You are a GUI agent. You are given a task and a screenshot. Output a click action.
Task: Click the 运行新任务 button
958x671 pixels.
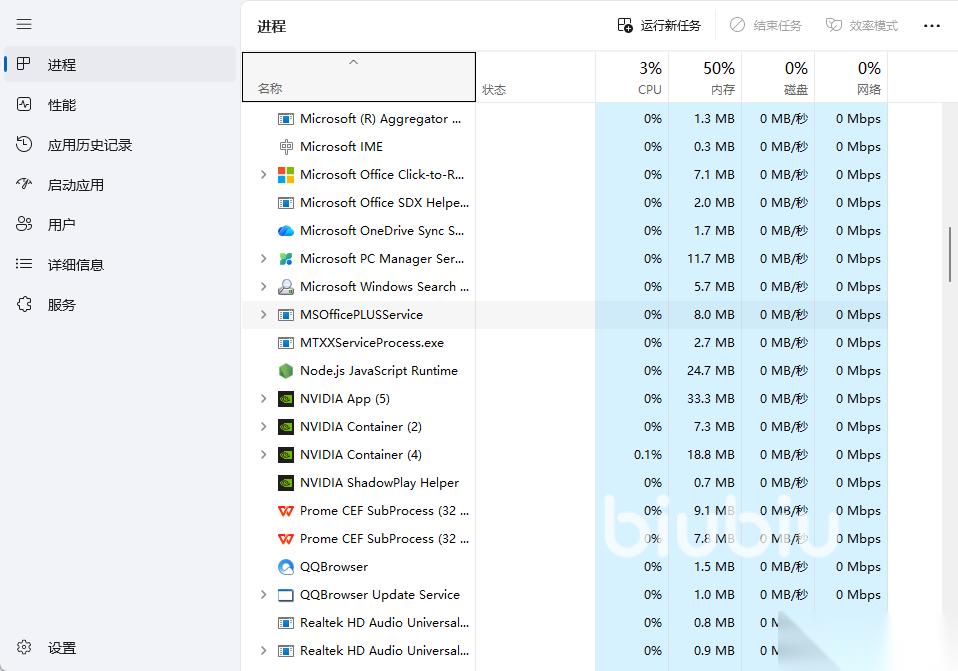[x=659, y=26]
